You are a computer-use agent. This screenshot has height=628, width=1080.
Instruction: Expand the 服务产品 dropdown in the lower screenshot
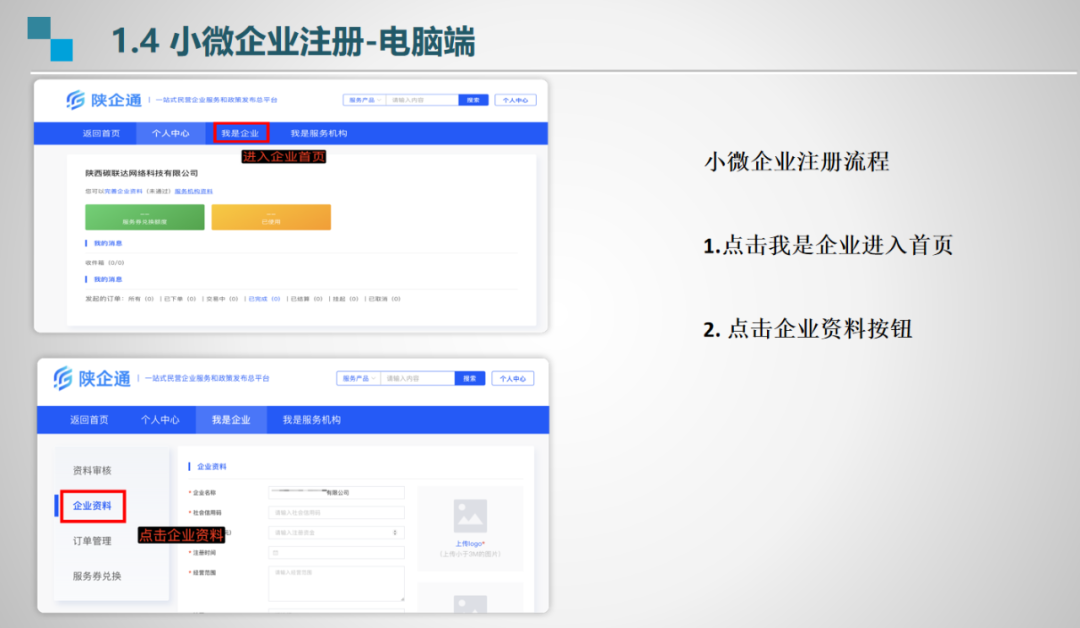point(358,379)
